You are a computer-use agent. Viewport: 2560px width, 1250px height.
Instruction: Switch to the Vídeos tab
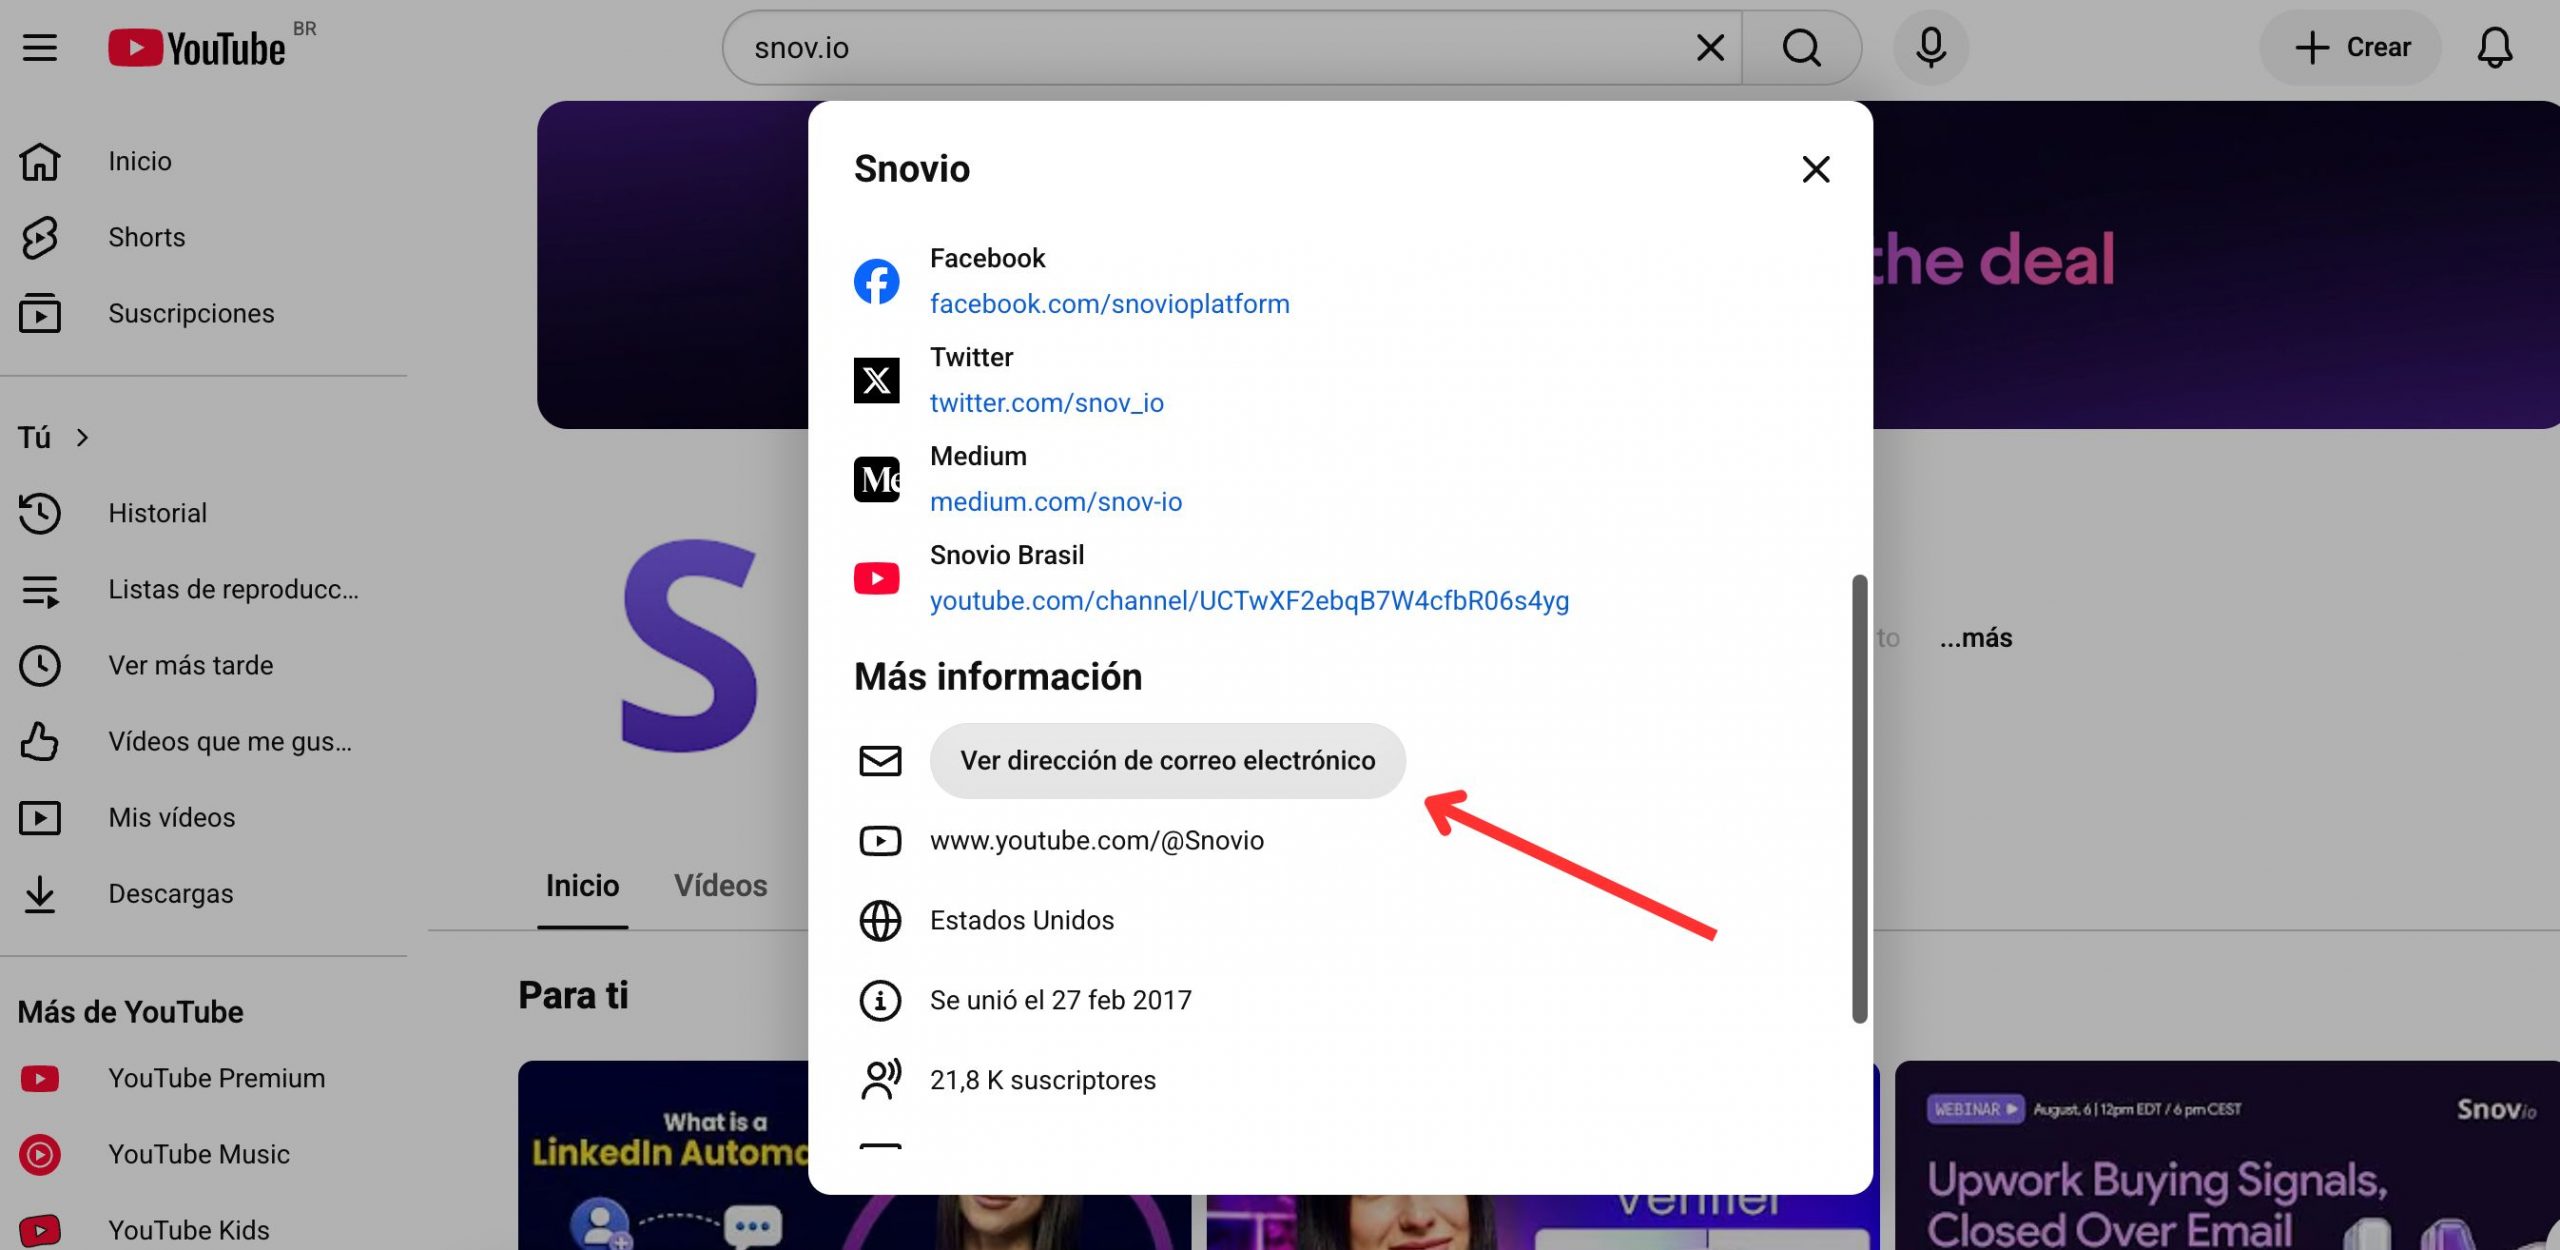pyautogui.click(x=720, y=885)
